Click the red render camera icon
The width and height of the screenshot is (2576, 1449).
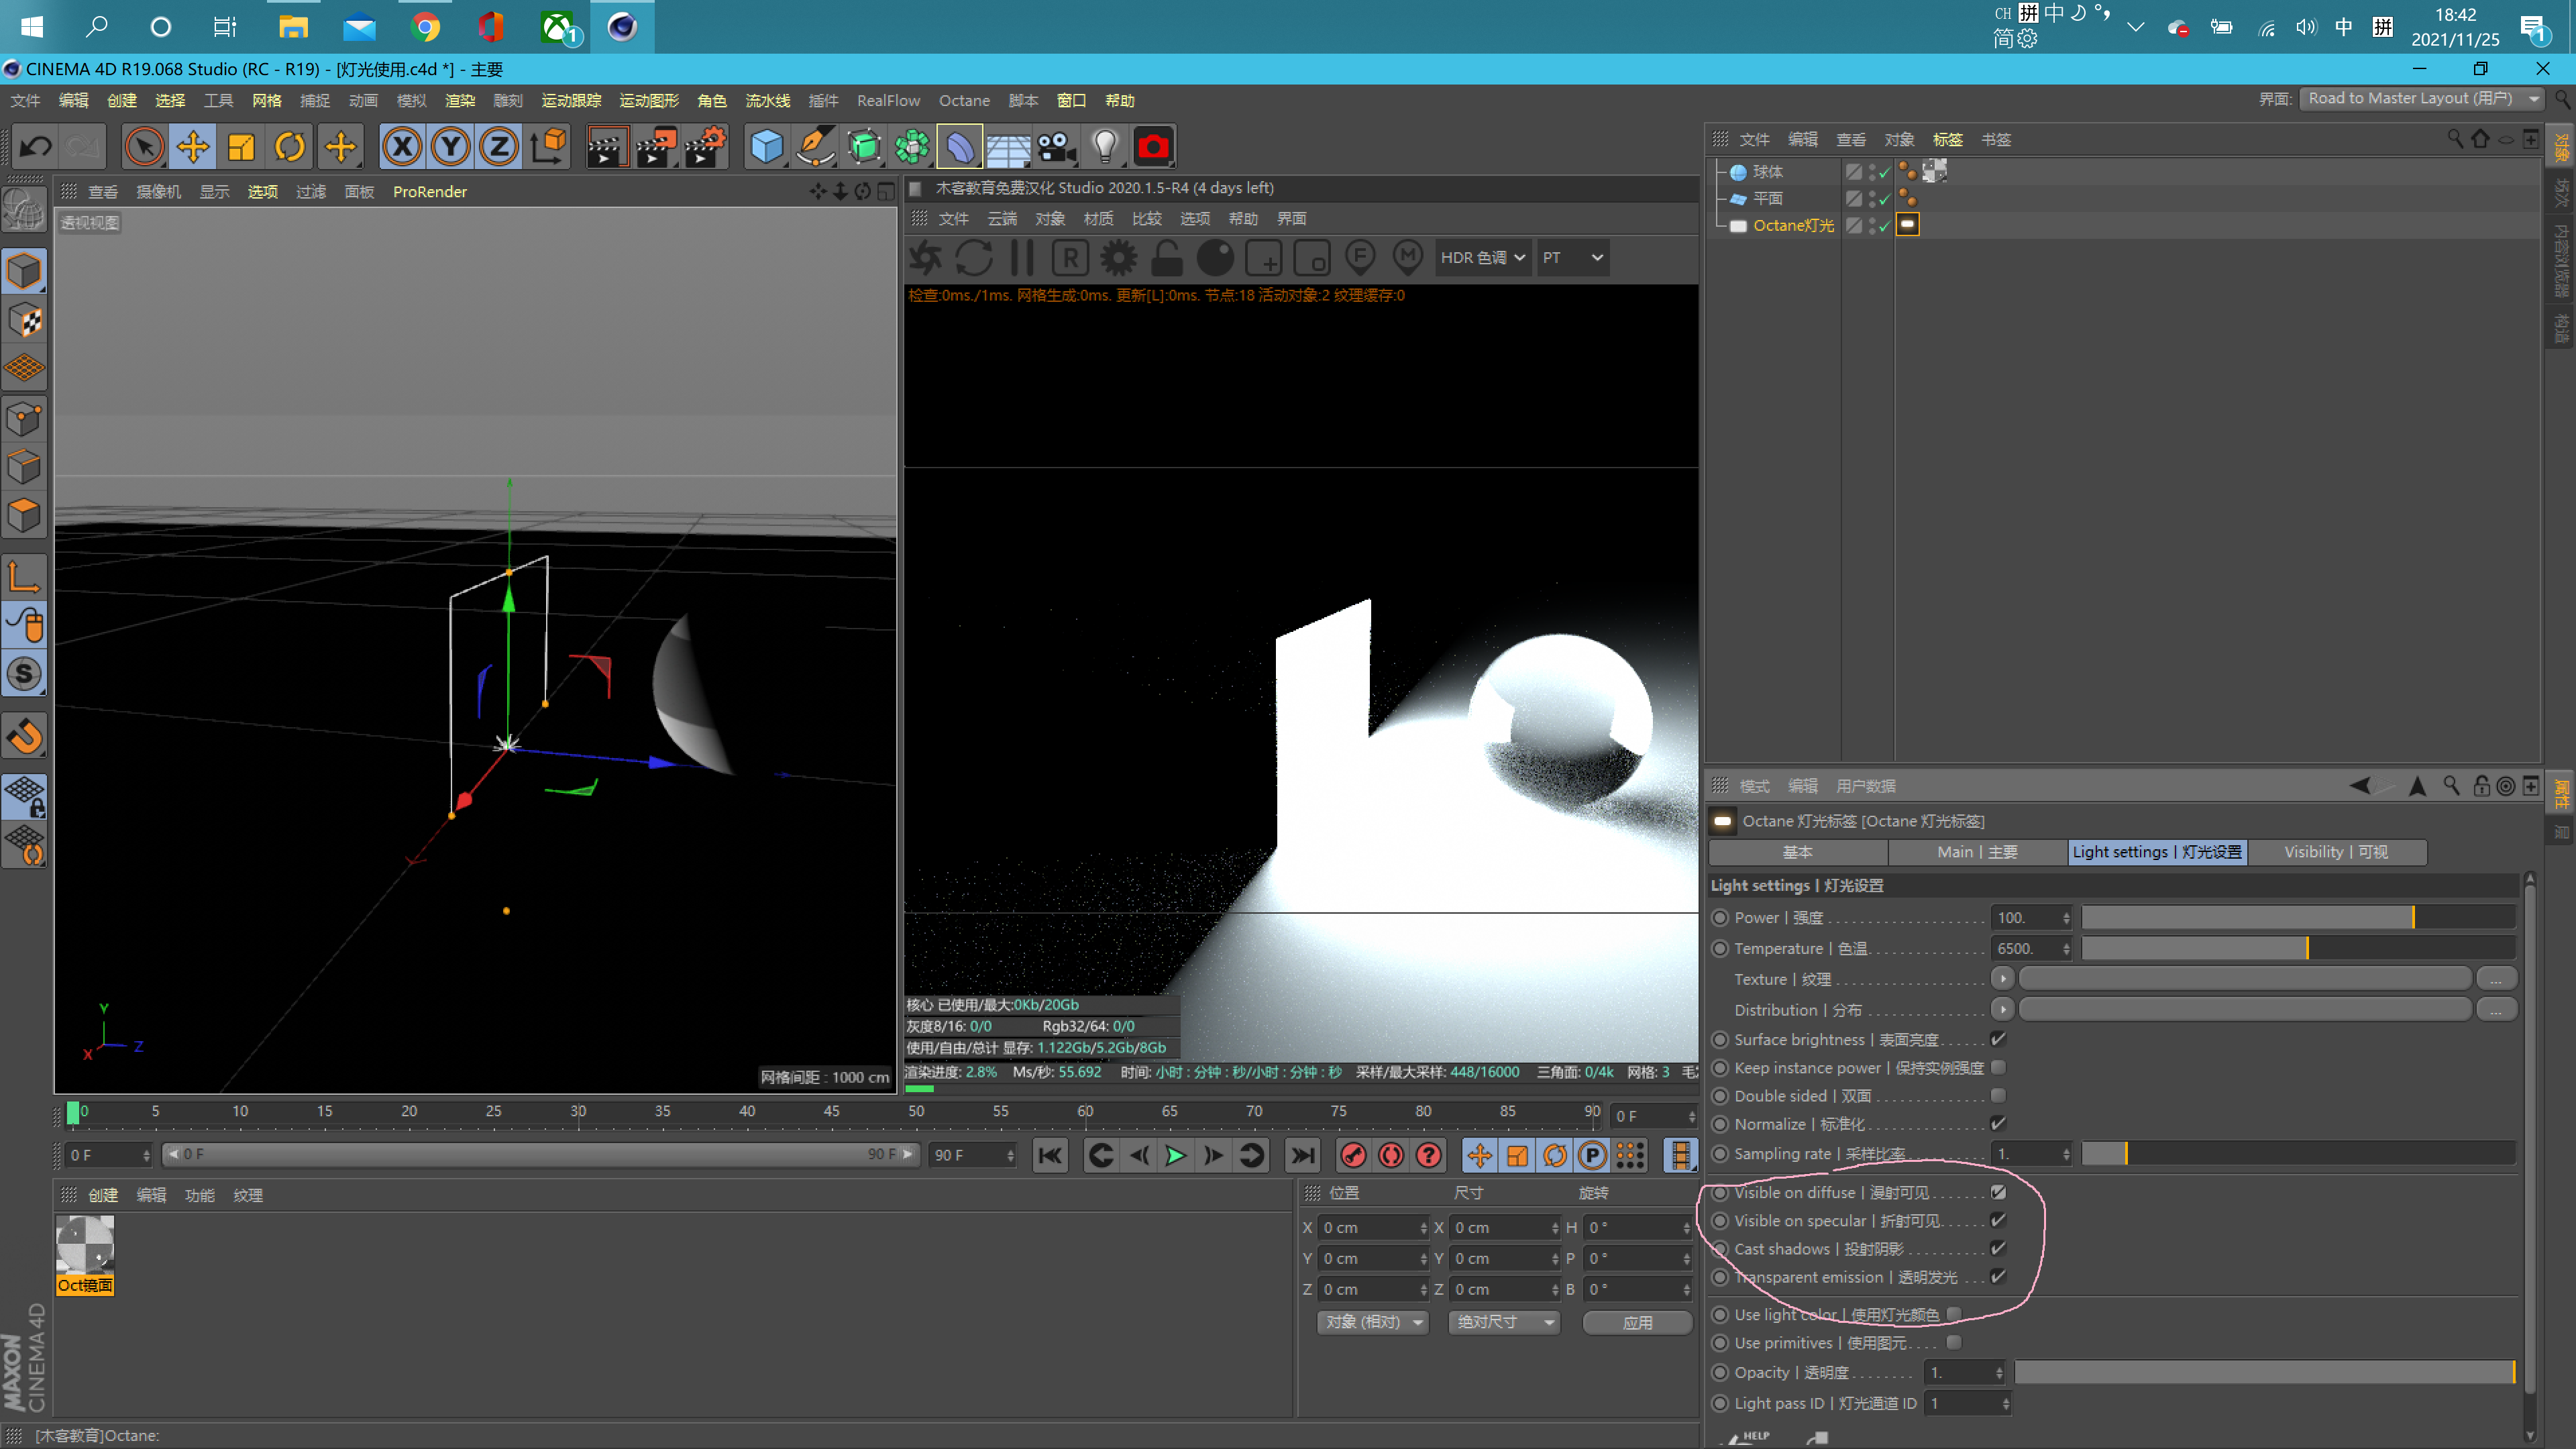(x=1153, y=146)
